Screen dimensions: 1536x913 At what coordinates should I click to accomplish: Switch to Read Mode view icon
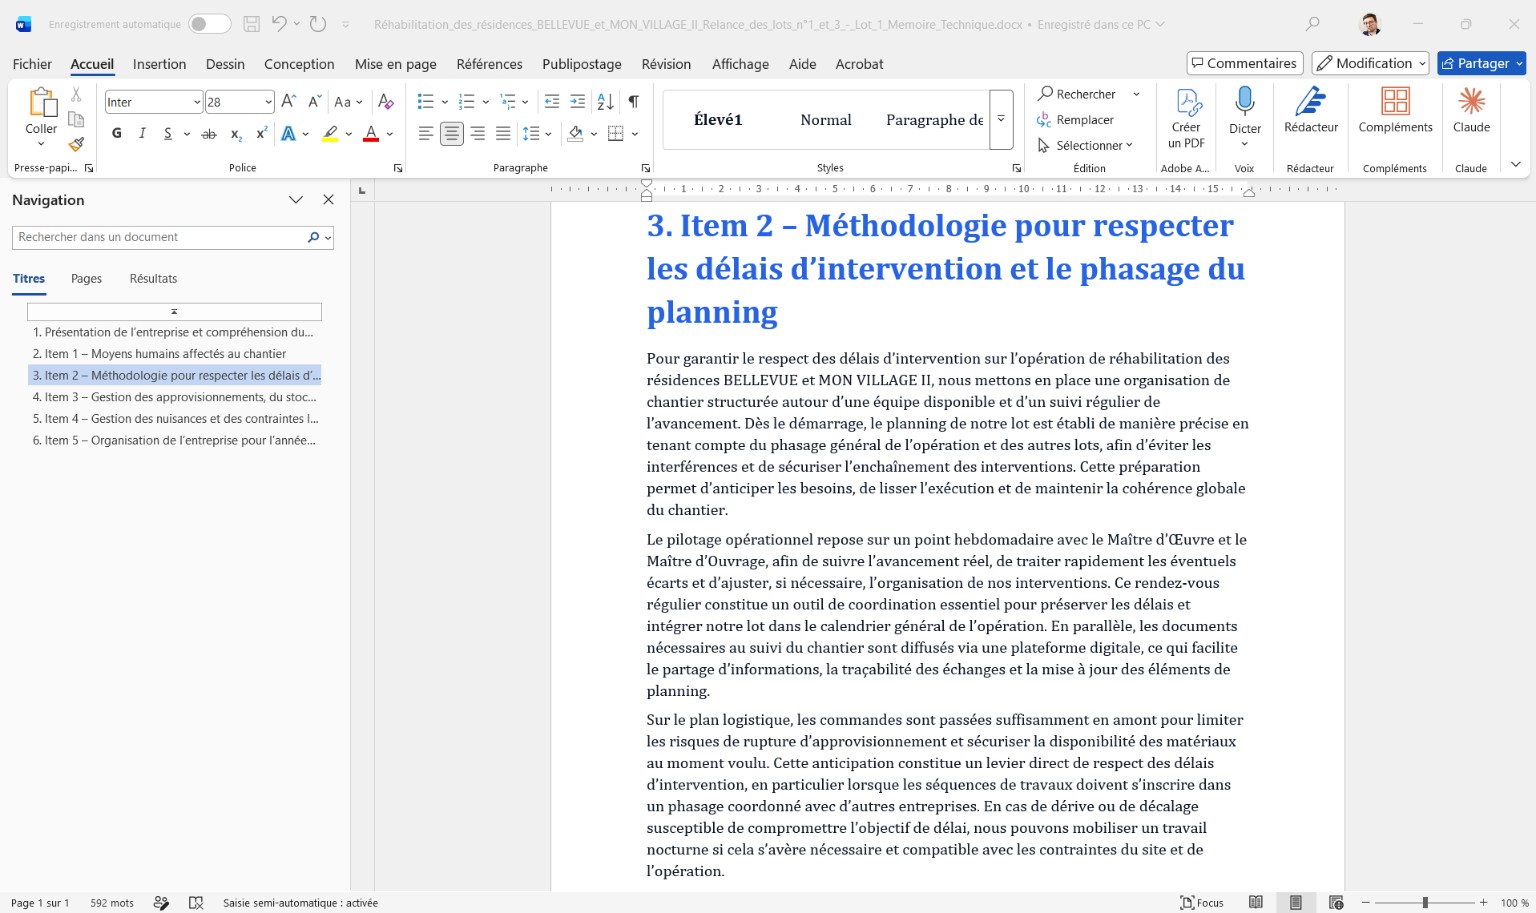1256,903
